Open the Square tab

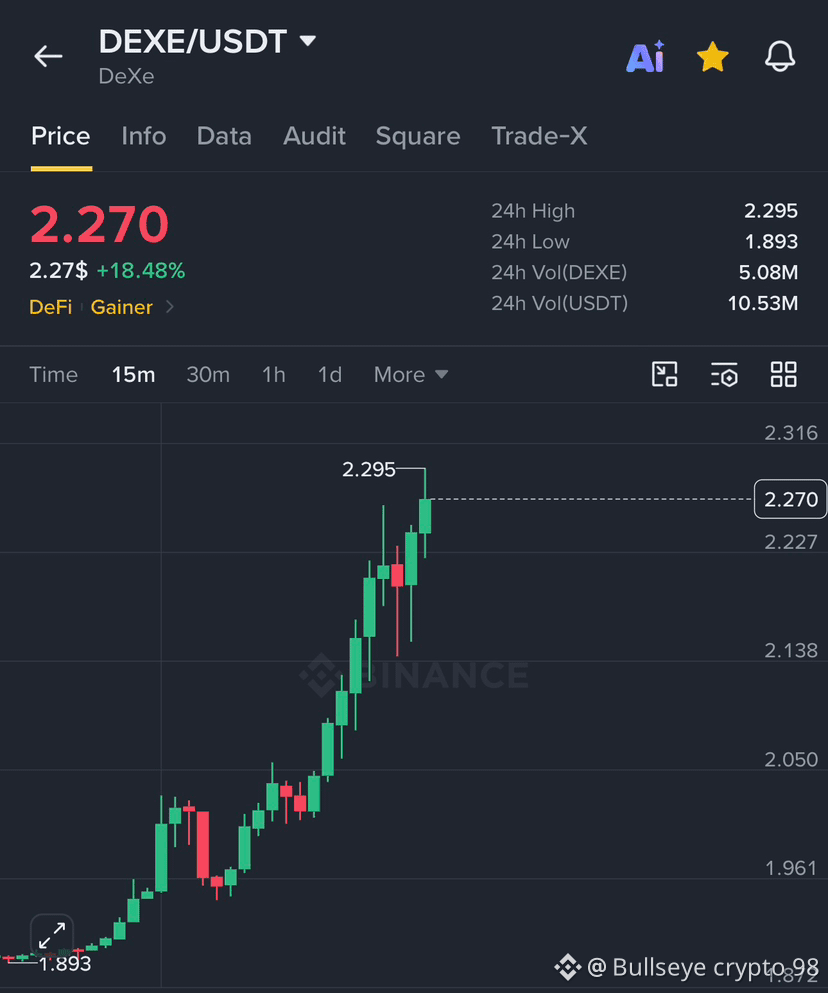418,136
